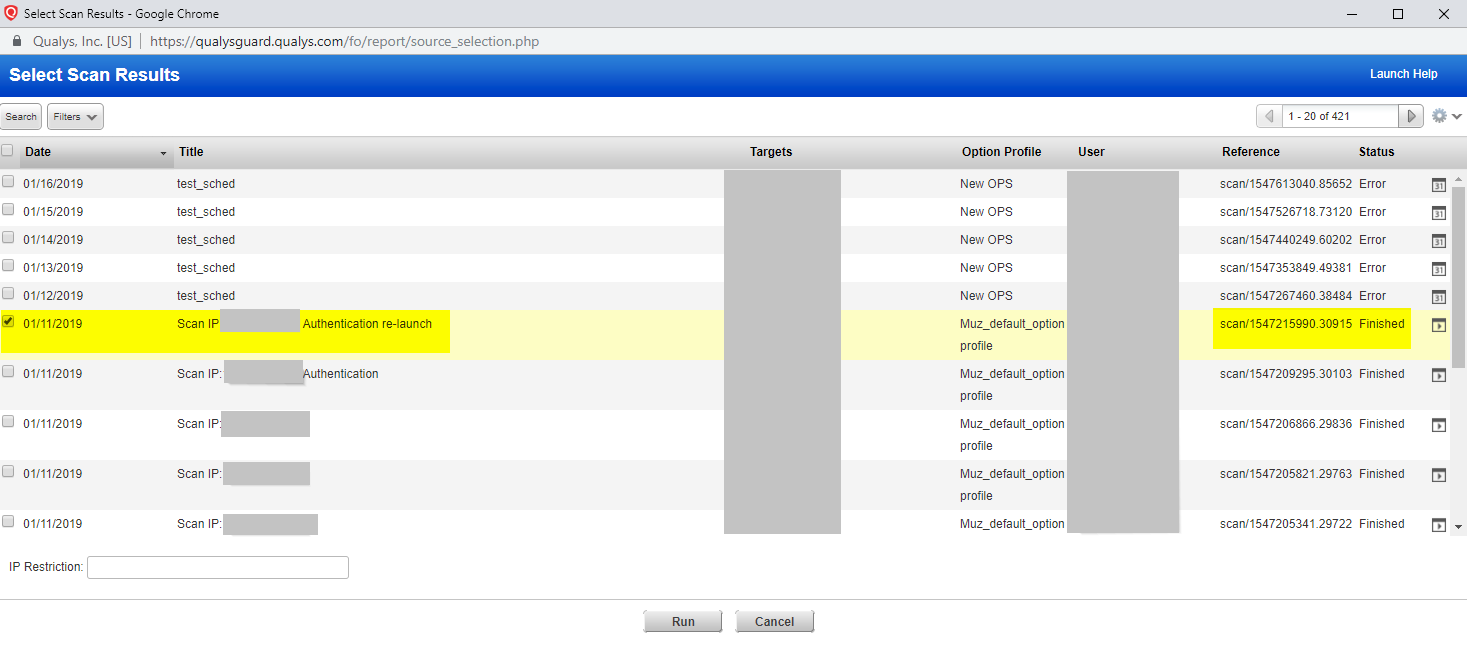Click the sort arrow on the Date column
This screenshot has height=655, width=1467.
pyautogui.click(x=163, y=153)
